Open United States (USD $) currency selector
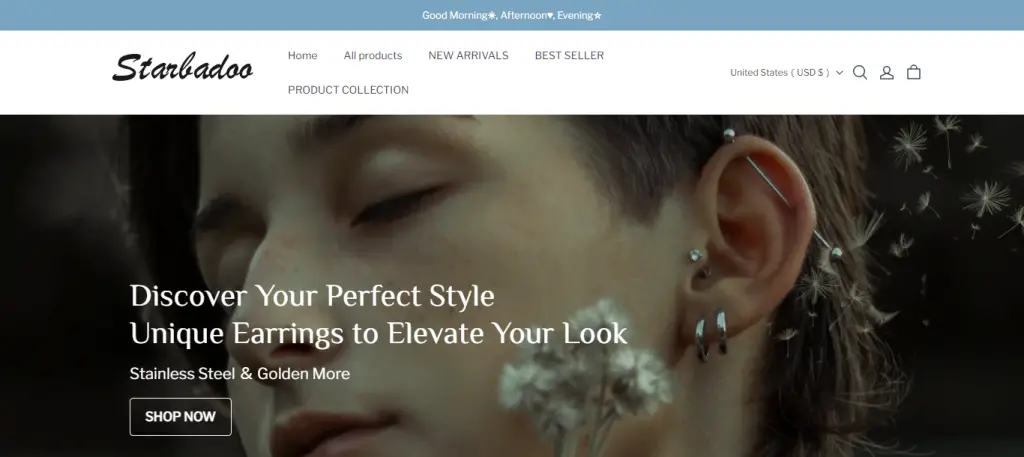 (786, 72)
